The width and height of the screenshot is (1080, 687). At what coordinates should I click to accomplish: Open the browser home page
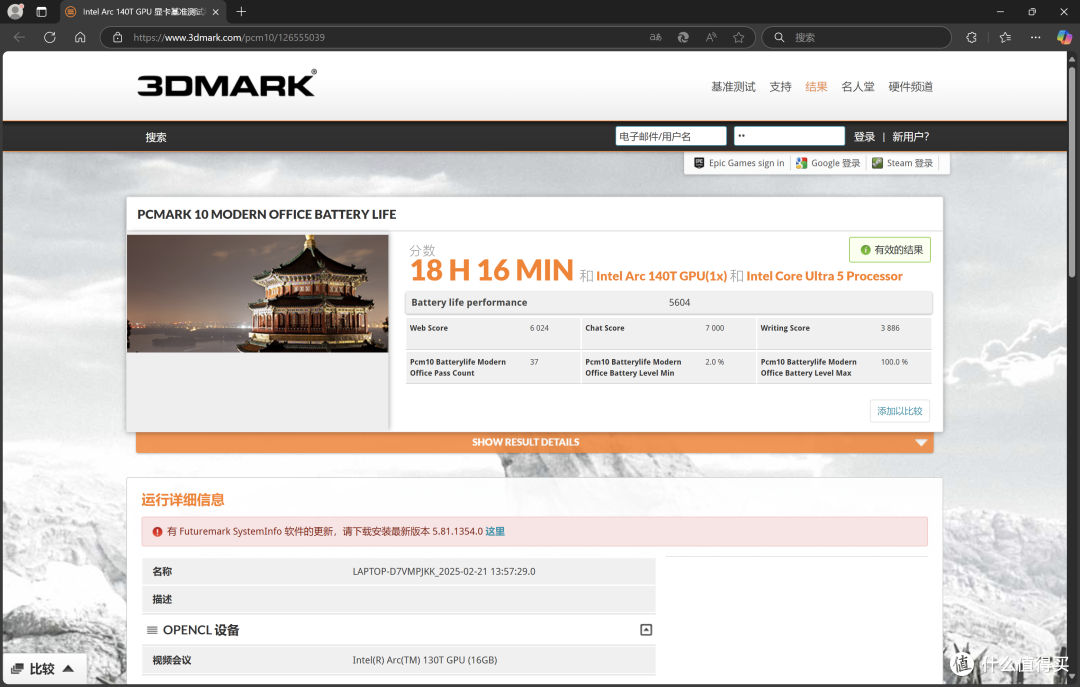pos(80,37)
